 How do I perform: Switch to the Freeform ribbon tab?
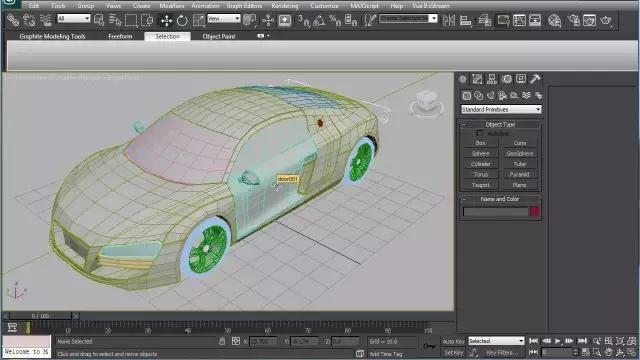click(x=120, y=36)
